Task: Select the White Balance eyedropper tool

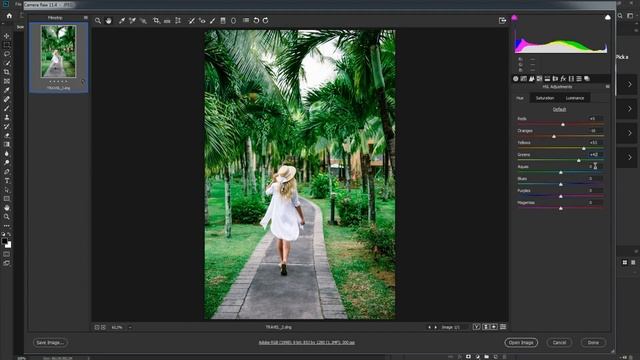Action: [x=122, y=20]
